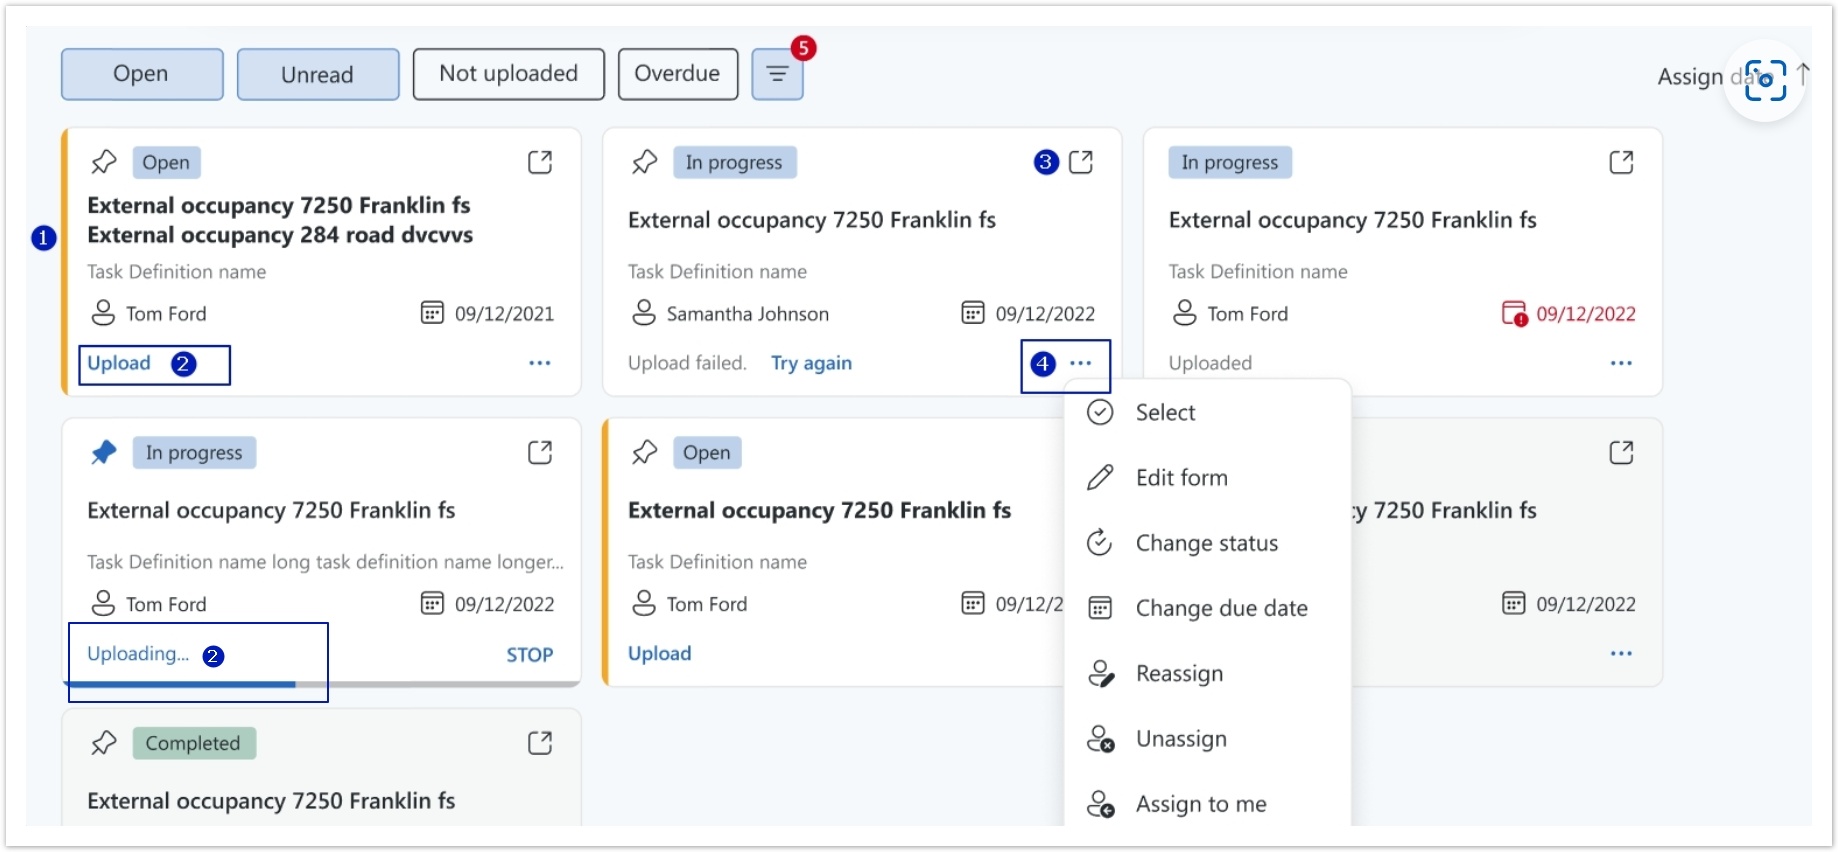This screenshot has height=852, width=1838.
Task: Click Try again on the failed upload
Action: coord(811,364)
